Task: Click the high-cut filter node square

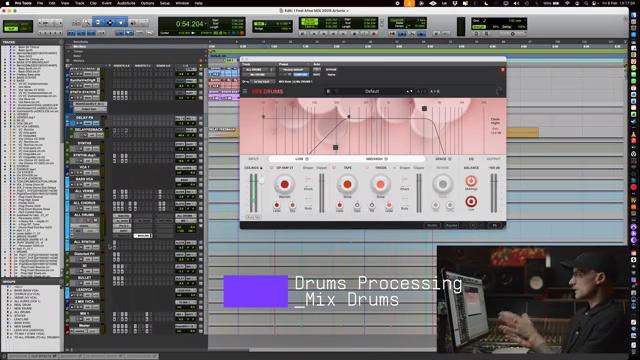Action: click(424, 109)
